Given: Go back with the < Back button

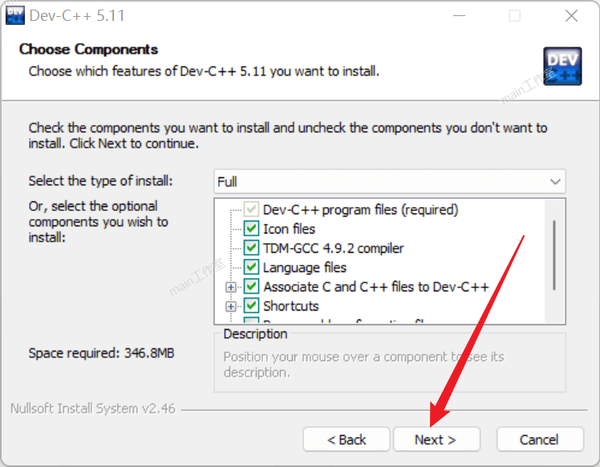Looking at the screenshot, I should tap(346, 439).
